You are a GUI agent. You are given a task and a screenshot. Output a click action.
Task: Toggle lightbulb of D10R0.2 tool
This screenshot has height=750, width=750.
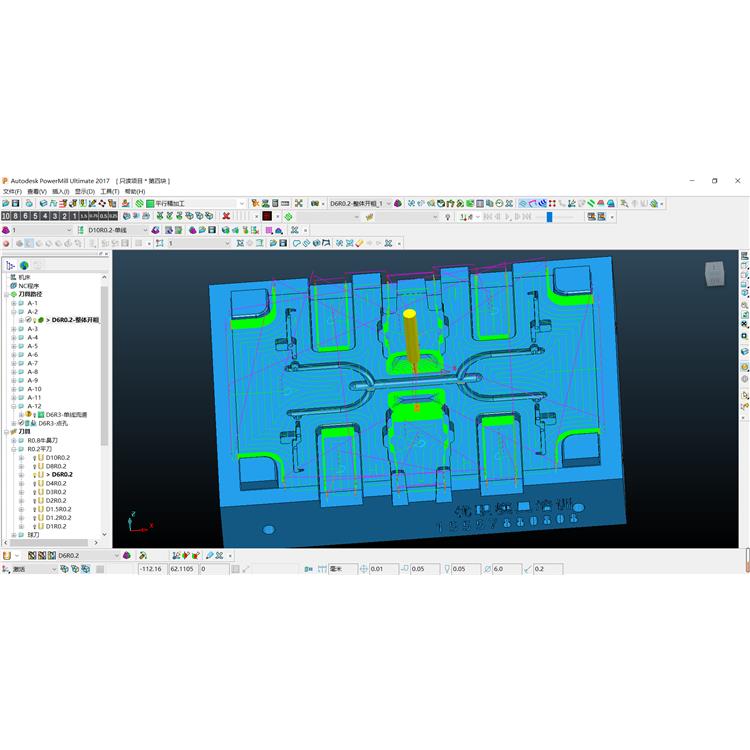(x=35, y=458)
